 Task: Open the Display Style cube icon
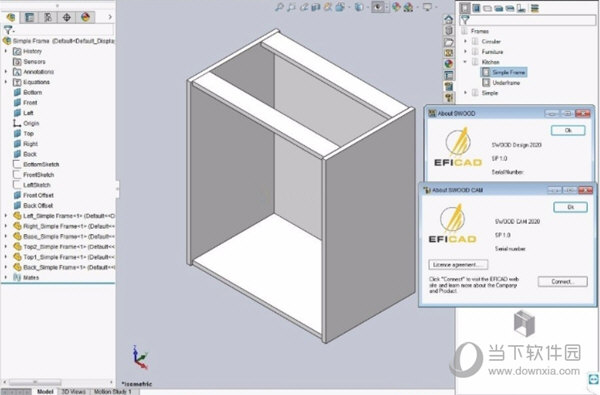click(359, 7)
